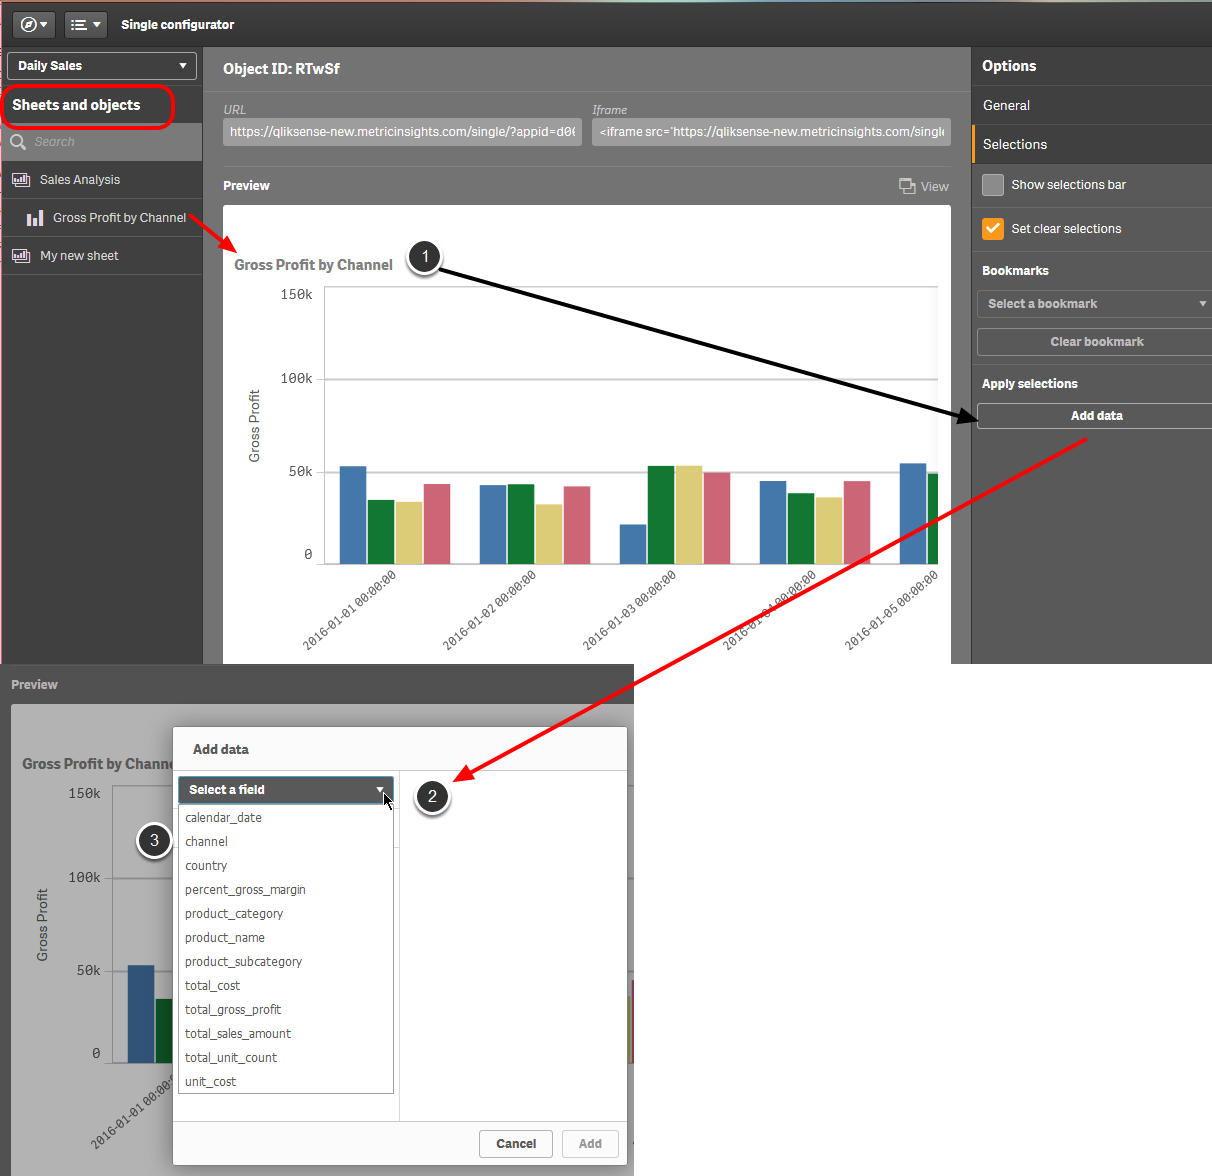The image size is (1212, 1176).
Task: Choose calendar_date from the field list
Action: click(x=286, y=818)
